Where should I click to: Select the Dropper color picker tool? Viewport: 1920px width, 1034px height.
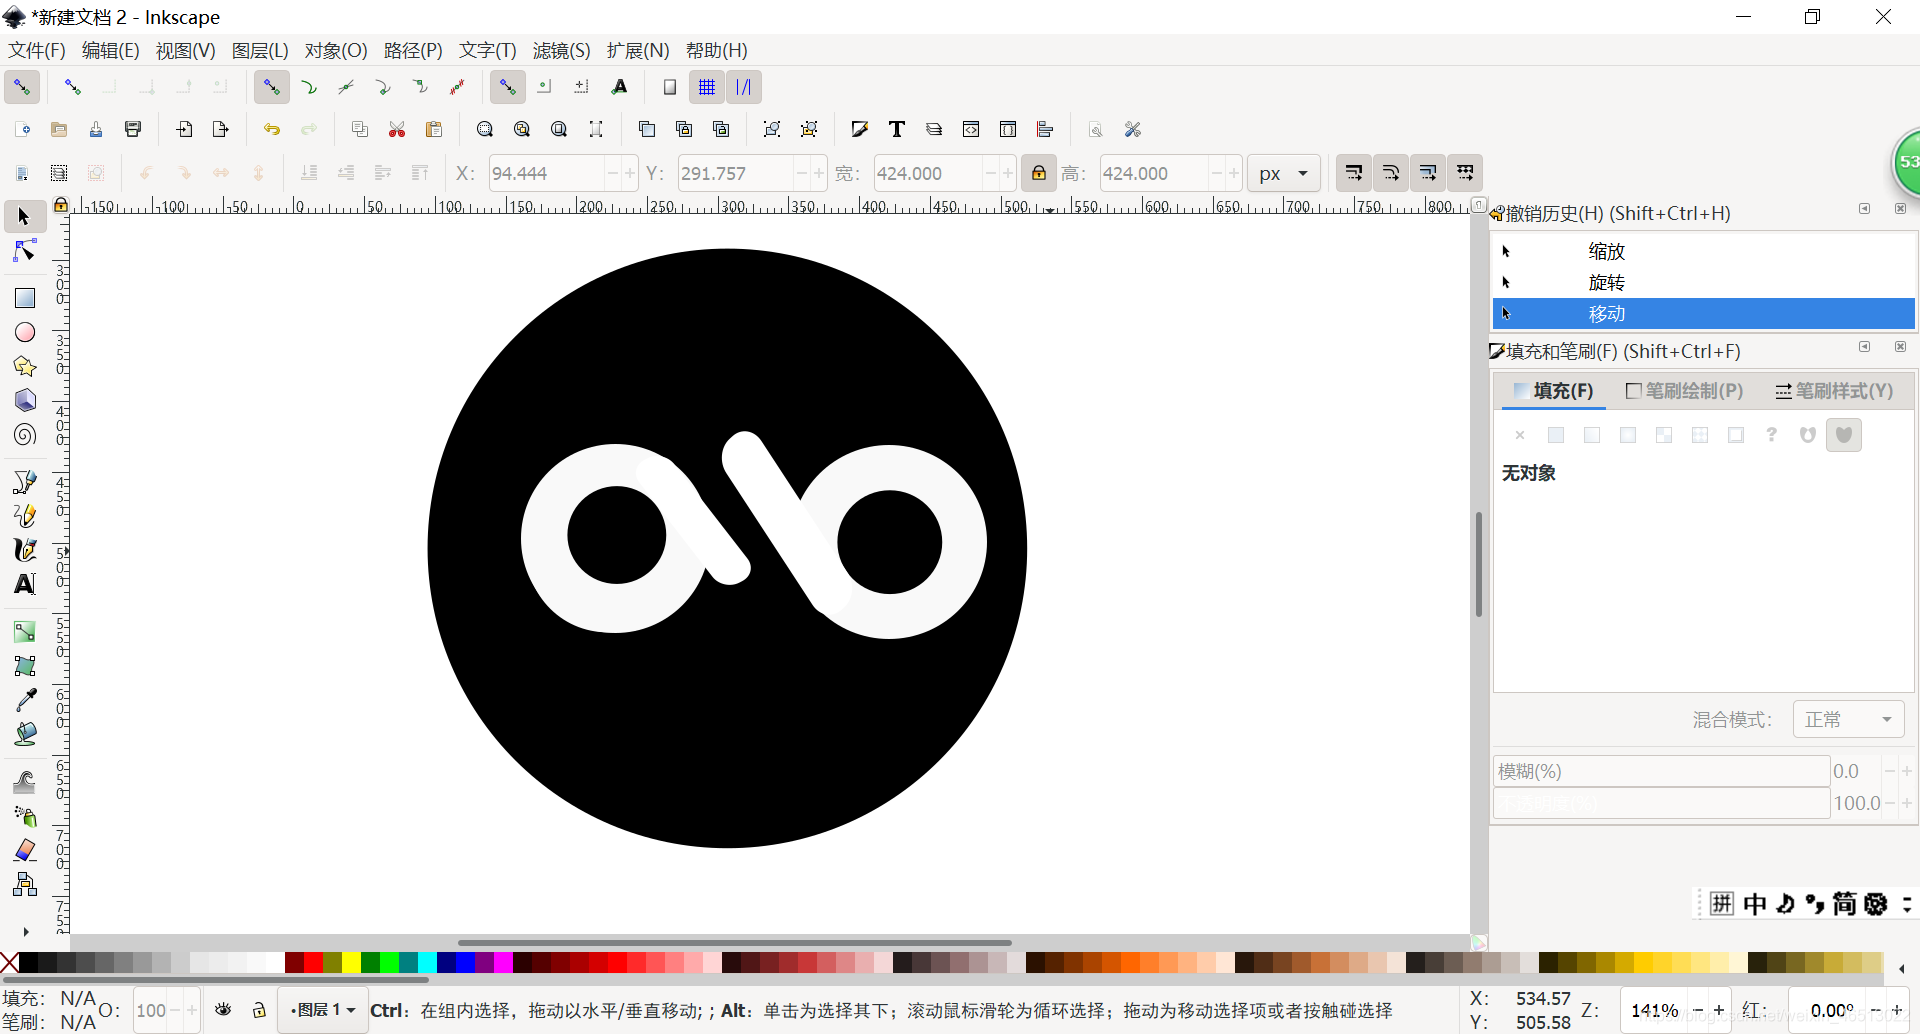point(24,700)
